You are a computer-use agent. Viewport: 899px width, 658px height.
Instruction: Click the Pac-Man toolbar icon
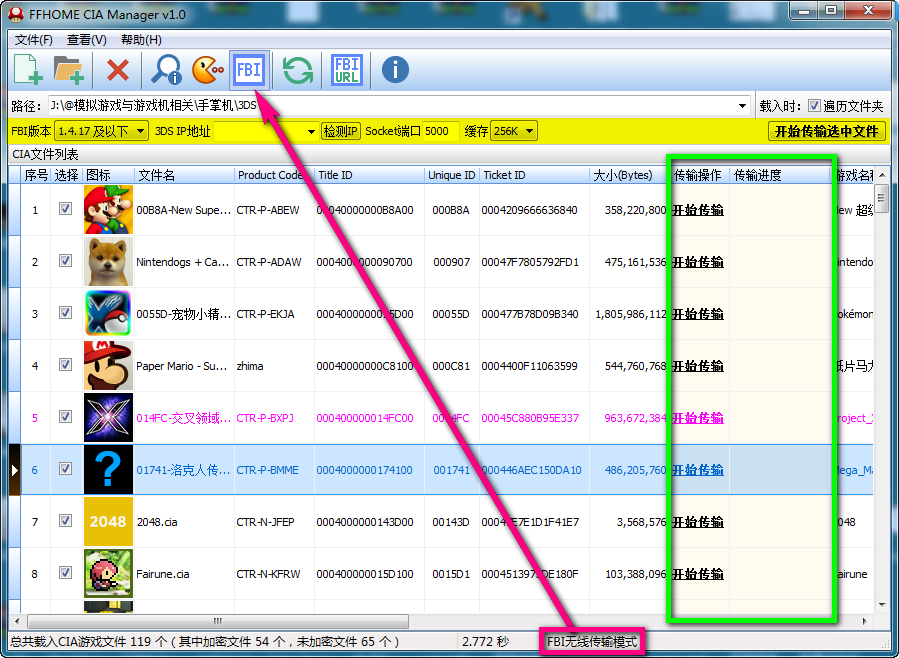(208, 70)
